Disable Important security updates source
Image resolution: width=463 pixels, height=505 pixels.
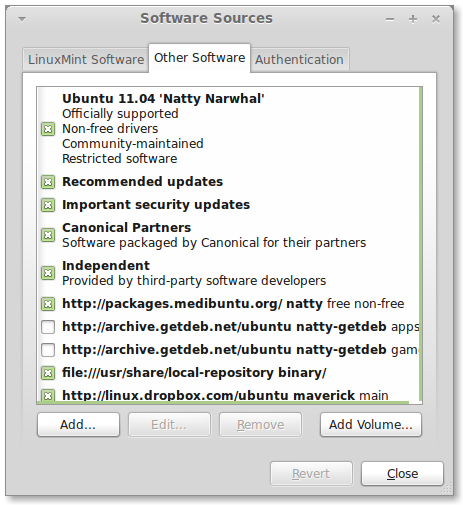(48, 205)
